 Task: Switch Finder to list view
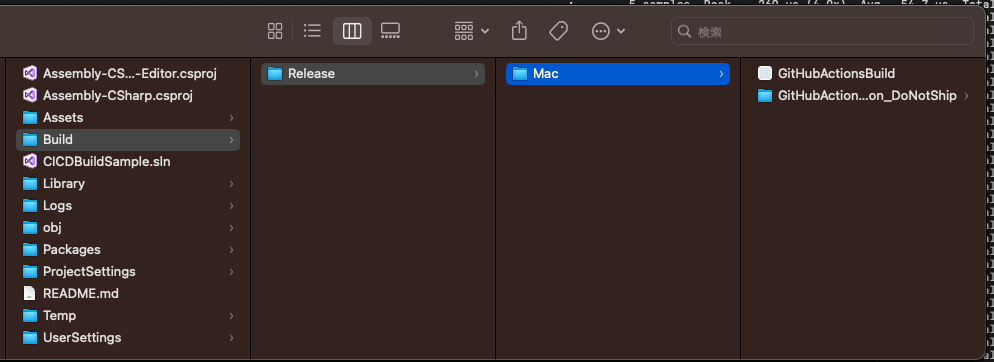[313, 31]
